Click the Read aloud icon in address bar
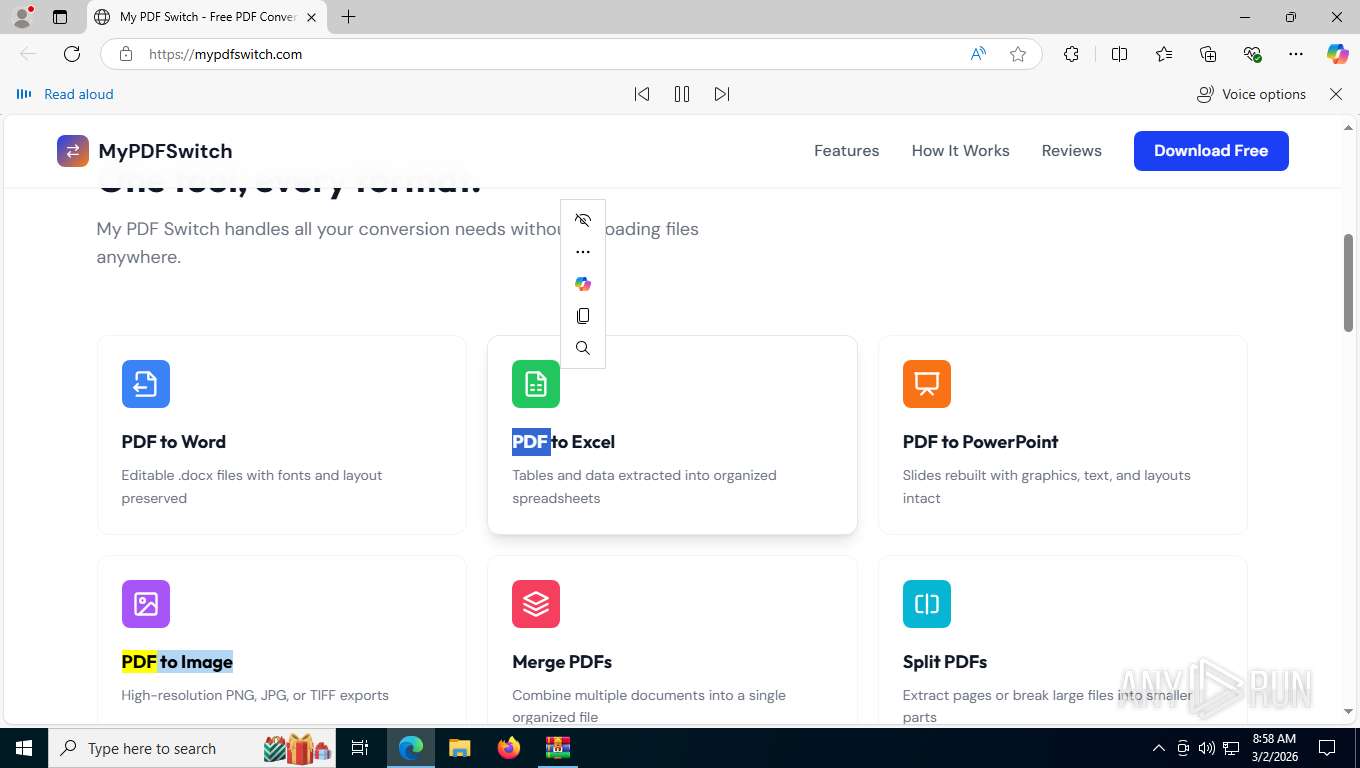Viewport: 1360px width, 768px height. pos(978,54)
